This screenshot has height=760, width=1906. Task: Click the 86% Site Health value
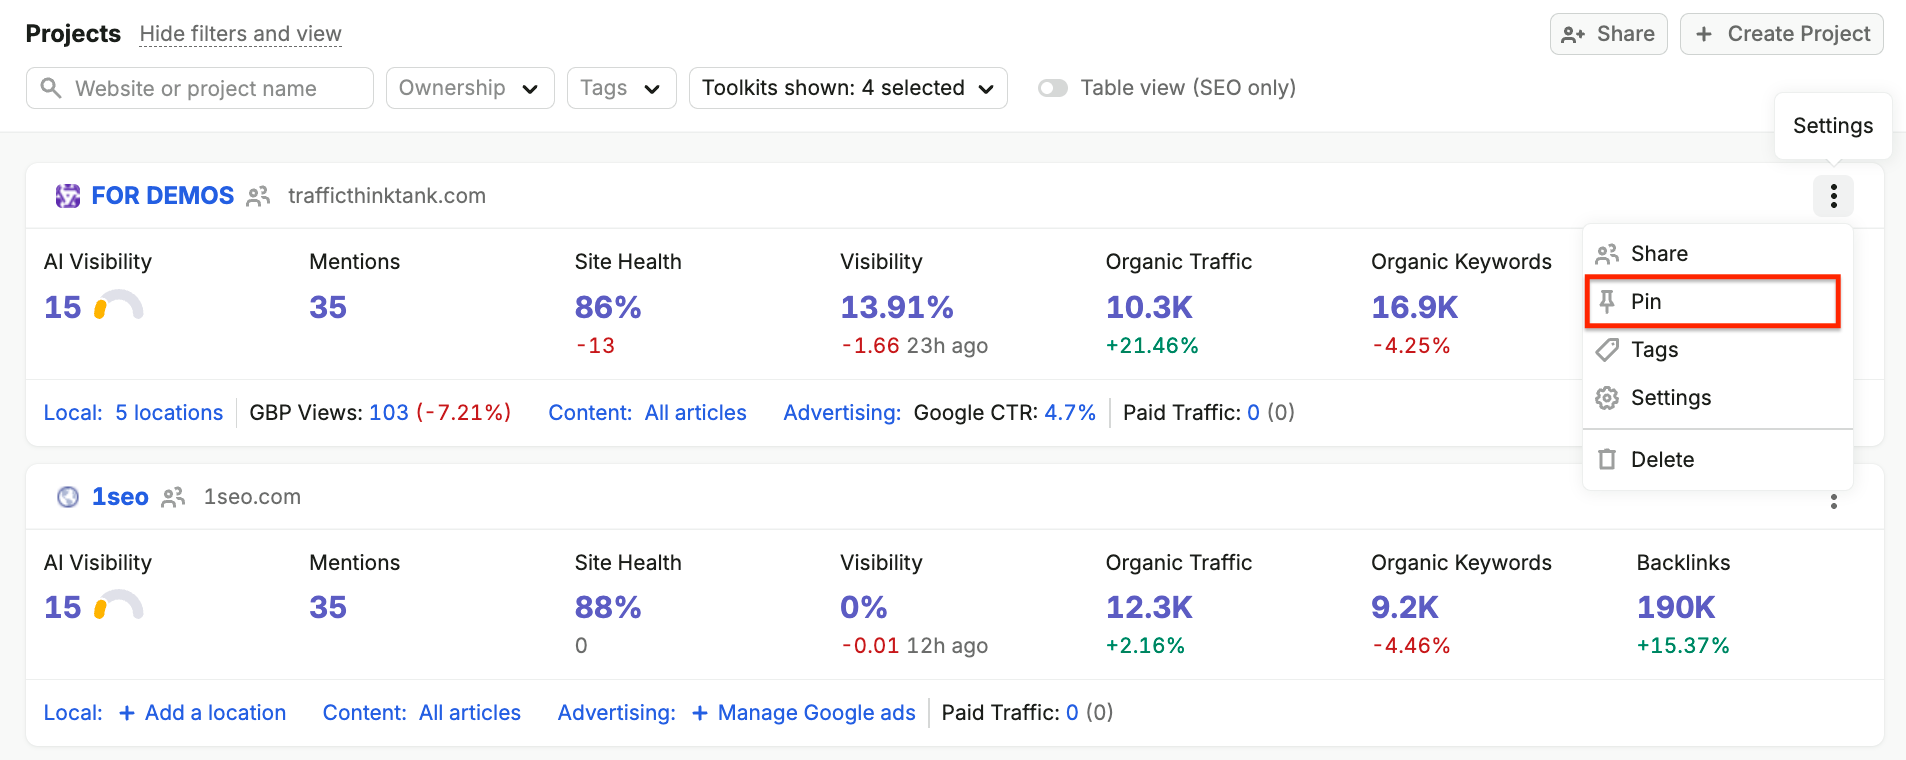(608, 307)
